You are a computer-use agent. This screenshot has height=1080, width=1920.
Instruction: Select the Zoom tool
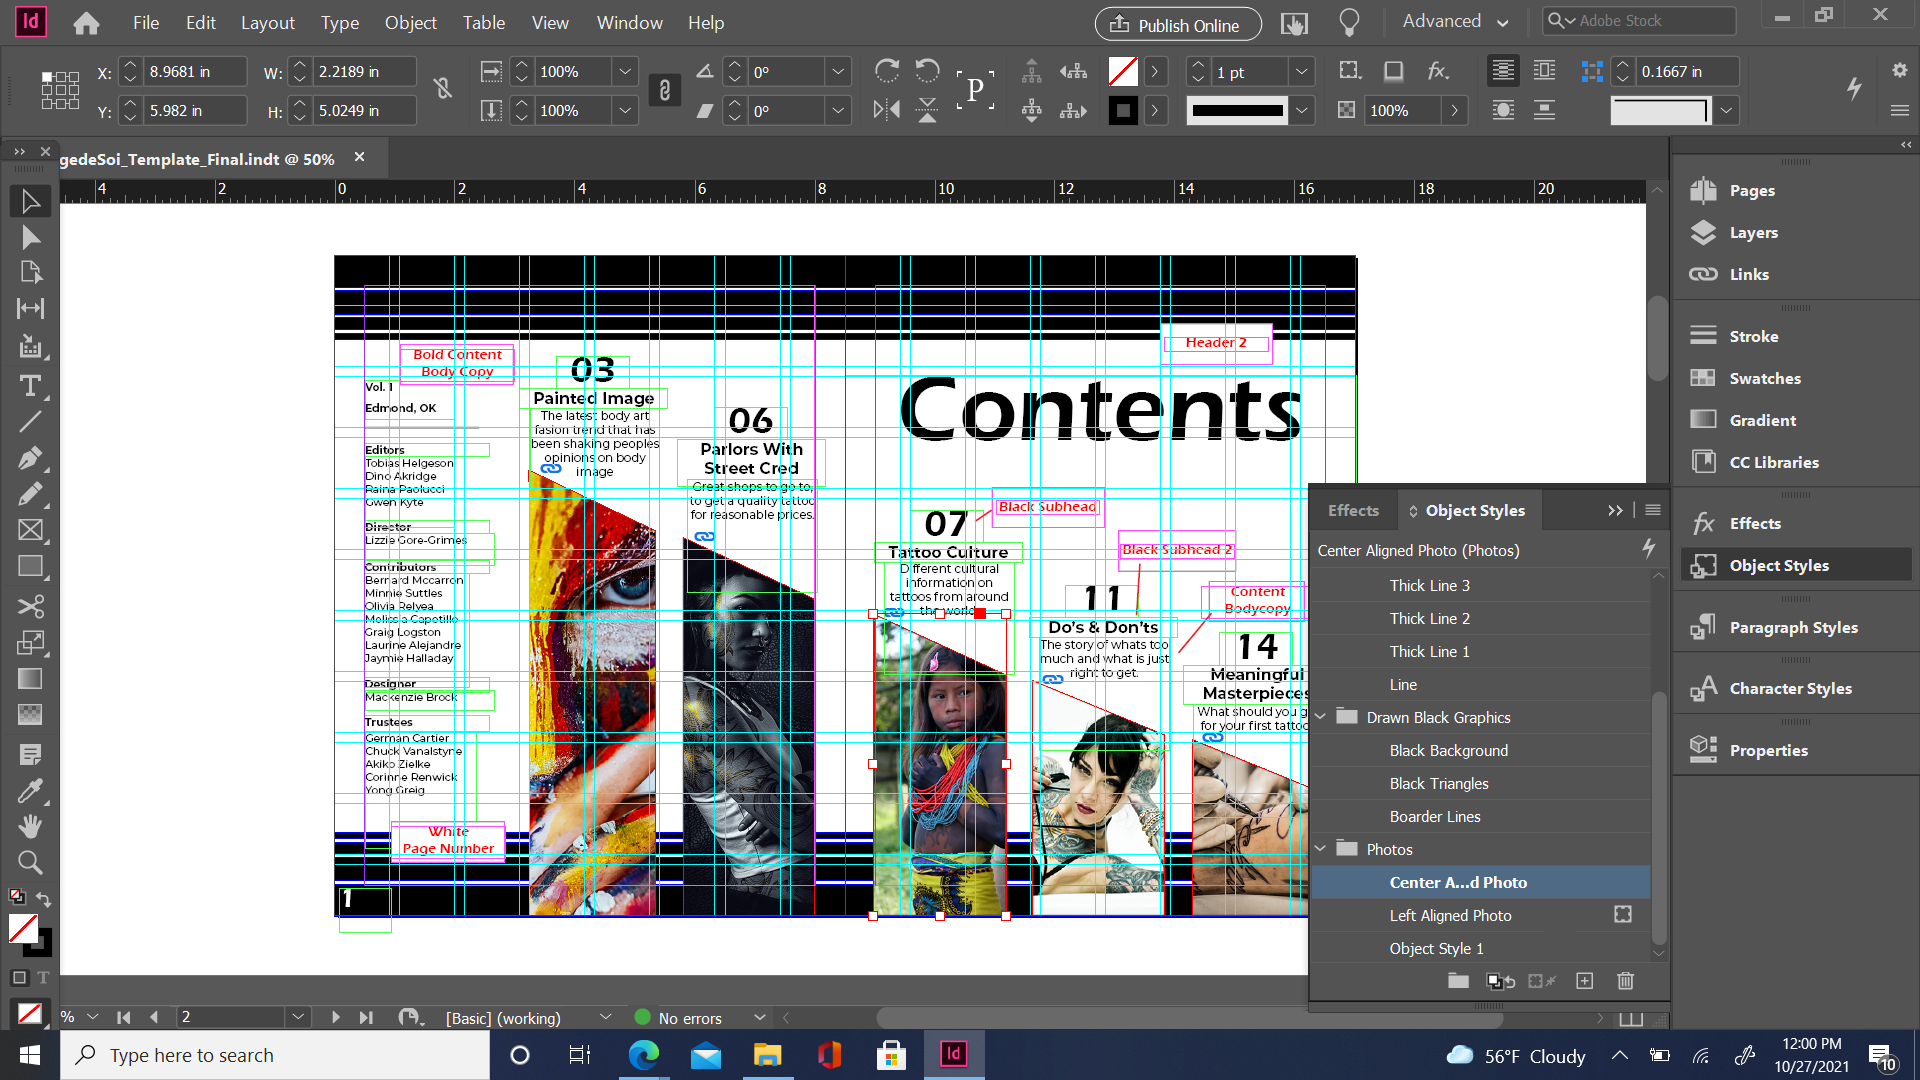(x=30, y=862)
